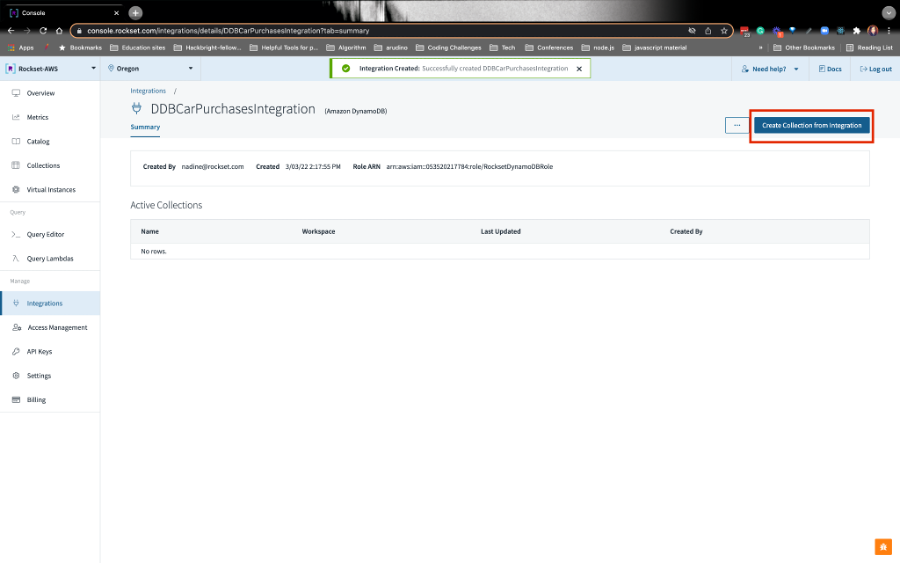Bookmark this page with star icon
This screenshot has height=564, width=902.
[x=724, y=31]
